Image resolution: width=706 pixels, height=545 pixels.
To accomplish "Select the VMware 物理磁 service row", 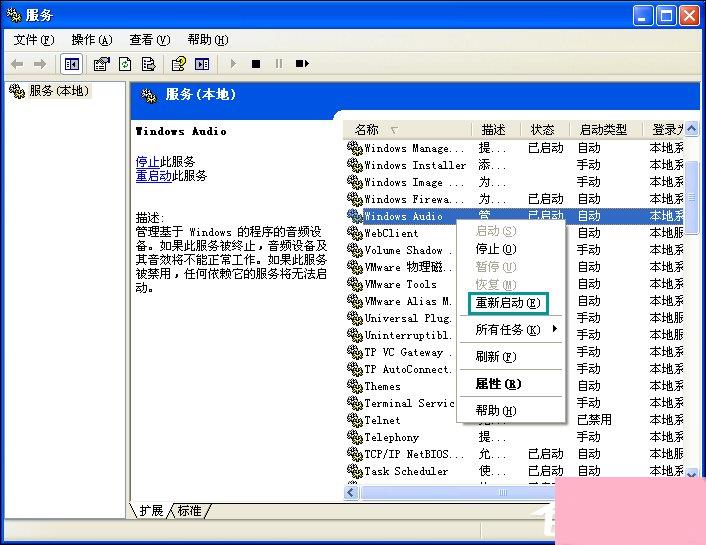I will point(513,267).
